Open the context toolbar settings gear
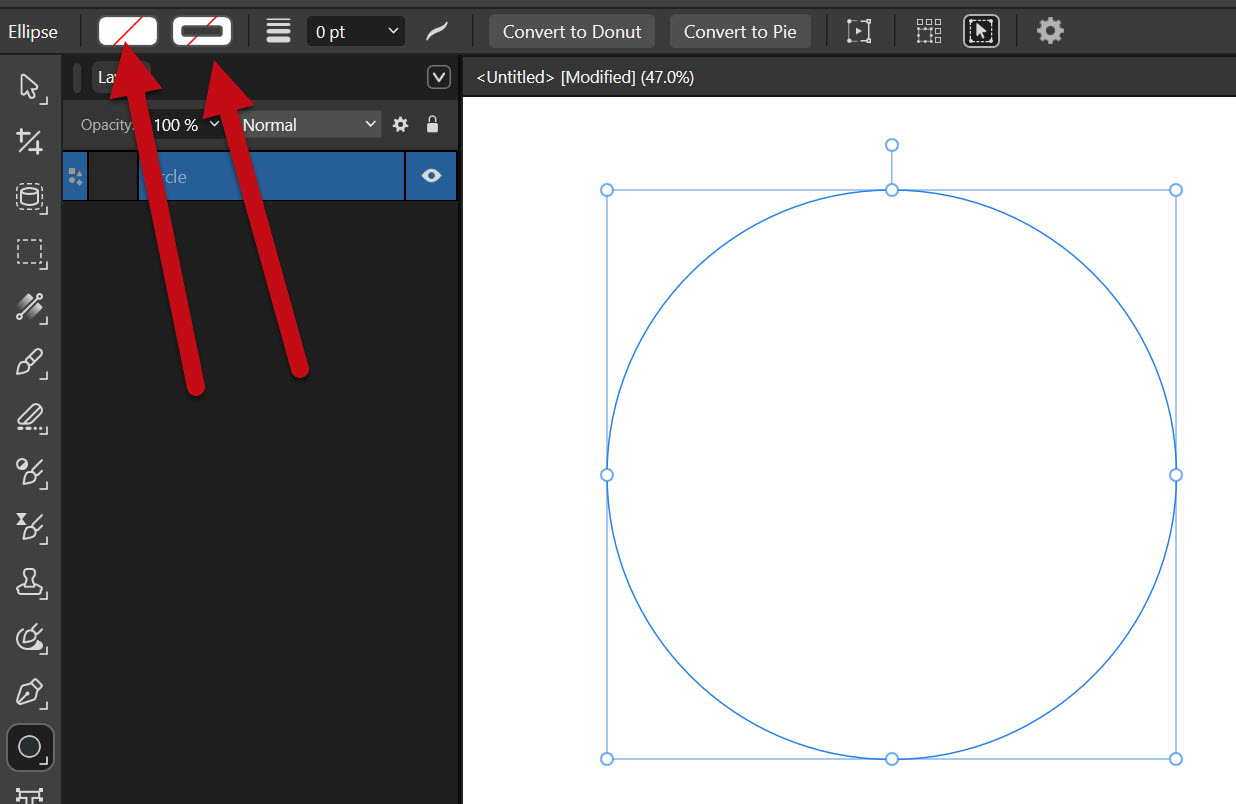The width and height of the screenshot is (1236, 804). [x=1049, y=31]
